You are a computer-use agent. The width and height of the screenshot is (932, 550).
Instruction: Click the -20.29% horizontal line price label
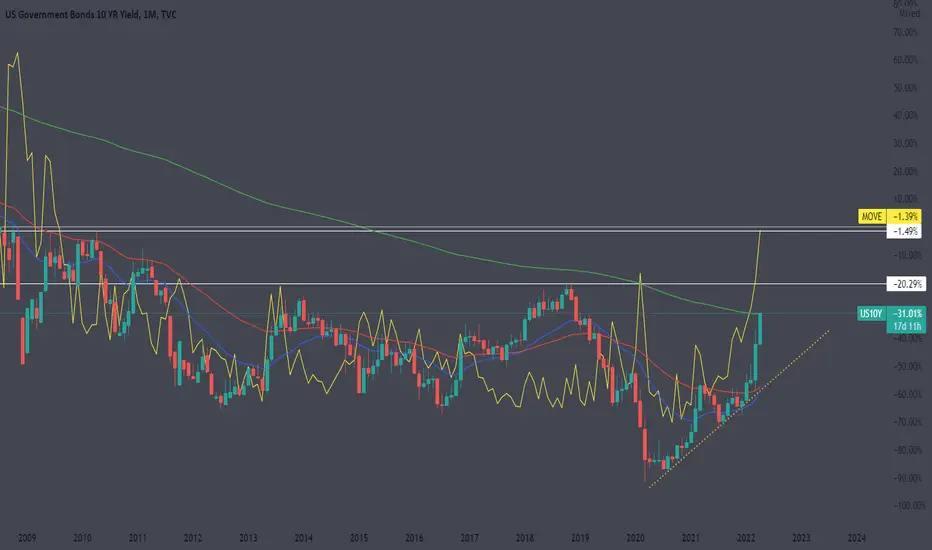pos(906,284)
